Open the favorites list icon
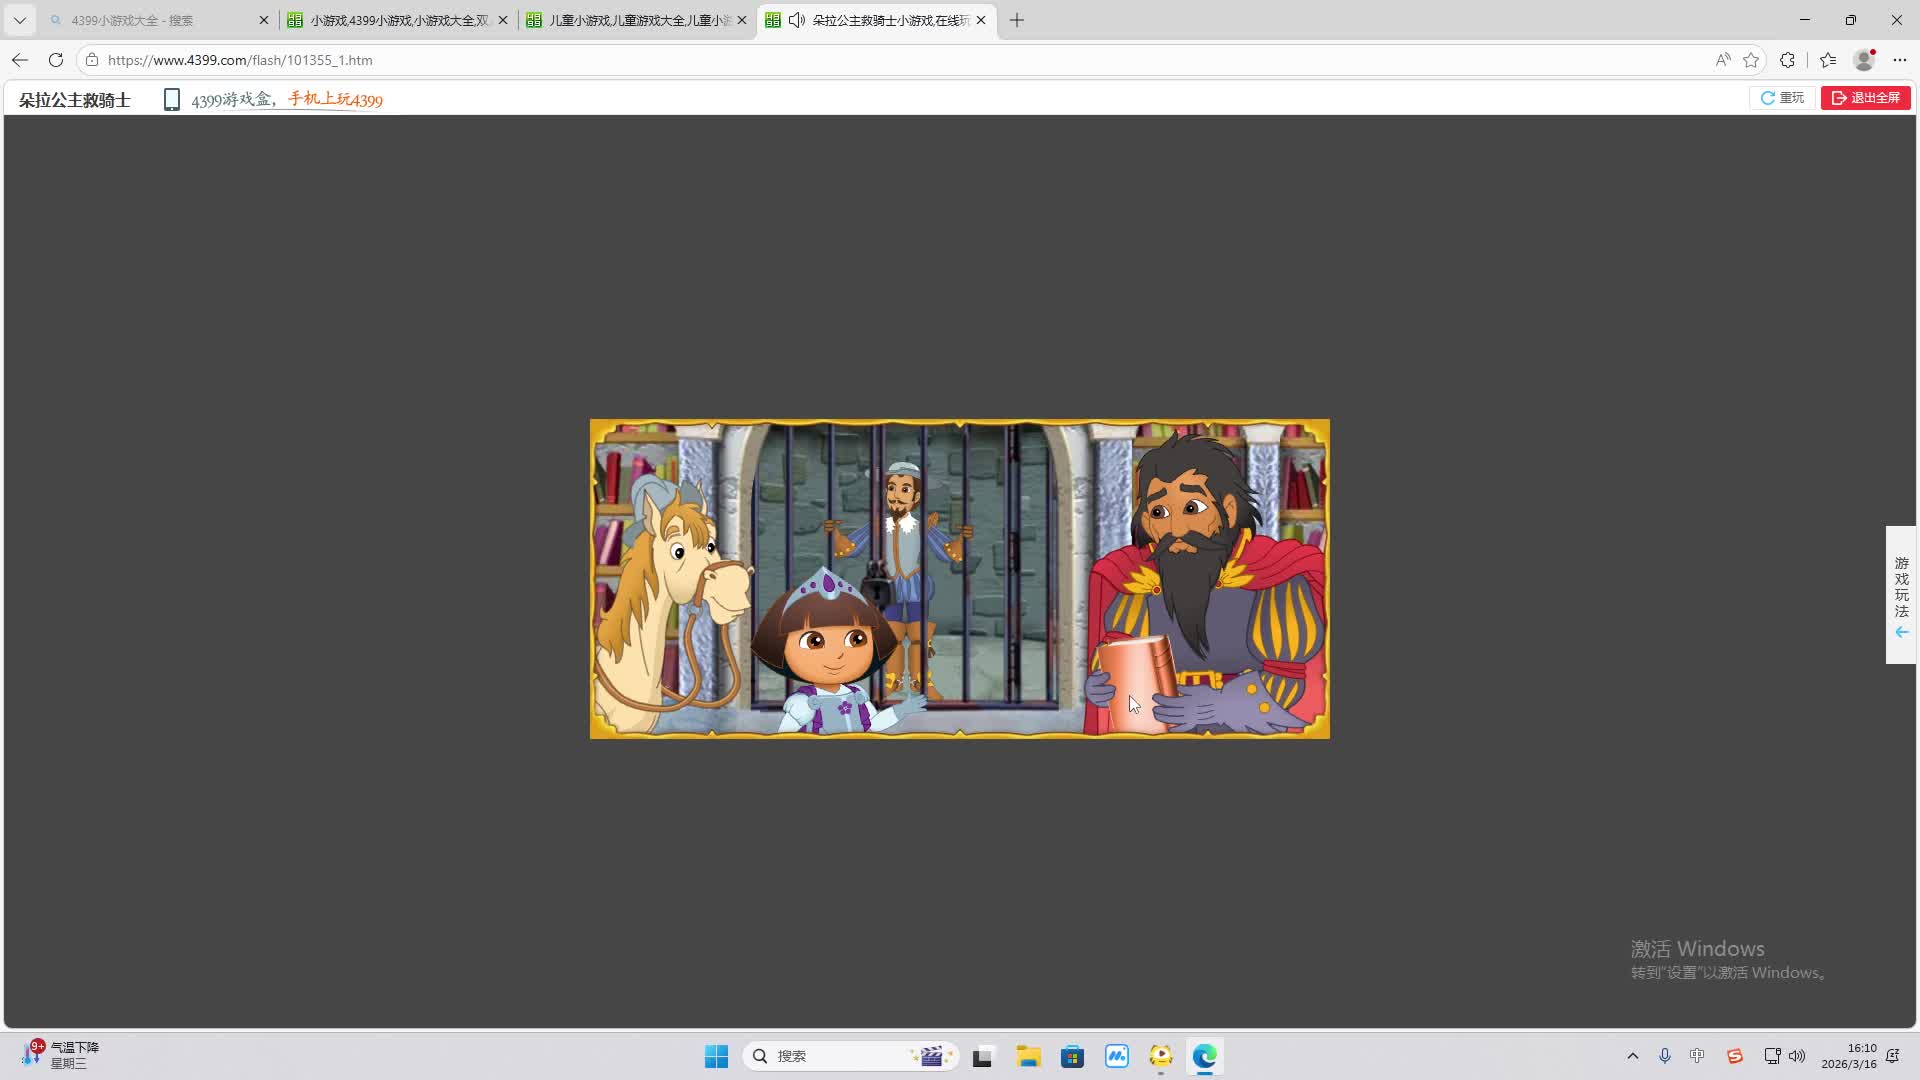This screenshot has height=1080, width=1920. pyautogui.click(x=1828, y=60)
